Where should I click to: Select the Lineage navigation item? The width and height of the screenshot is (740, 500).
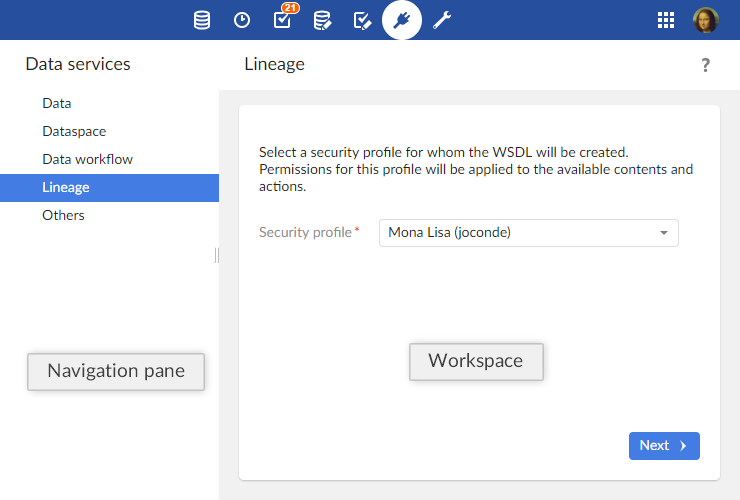66,187
